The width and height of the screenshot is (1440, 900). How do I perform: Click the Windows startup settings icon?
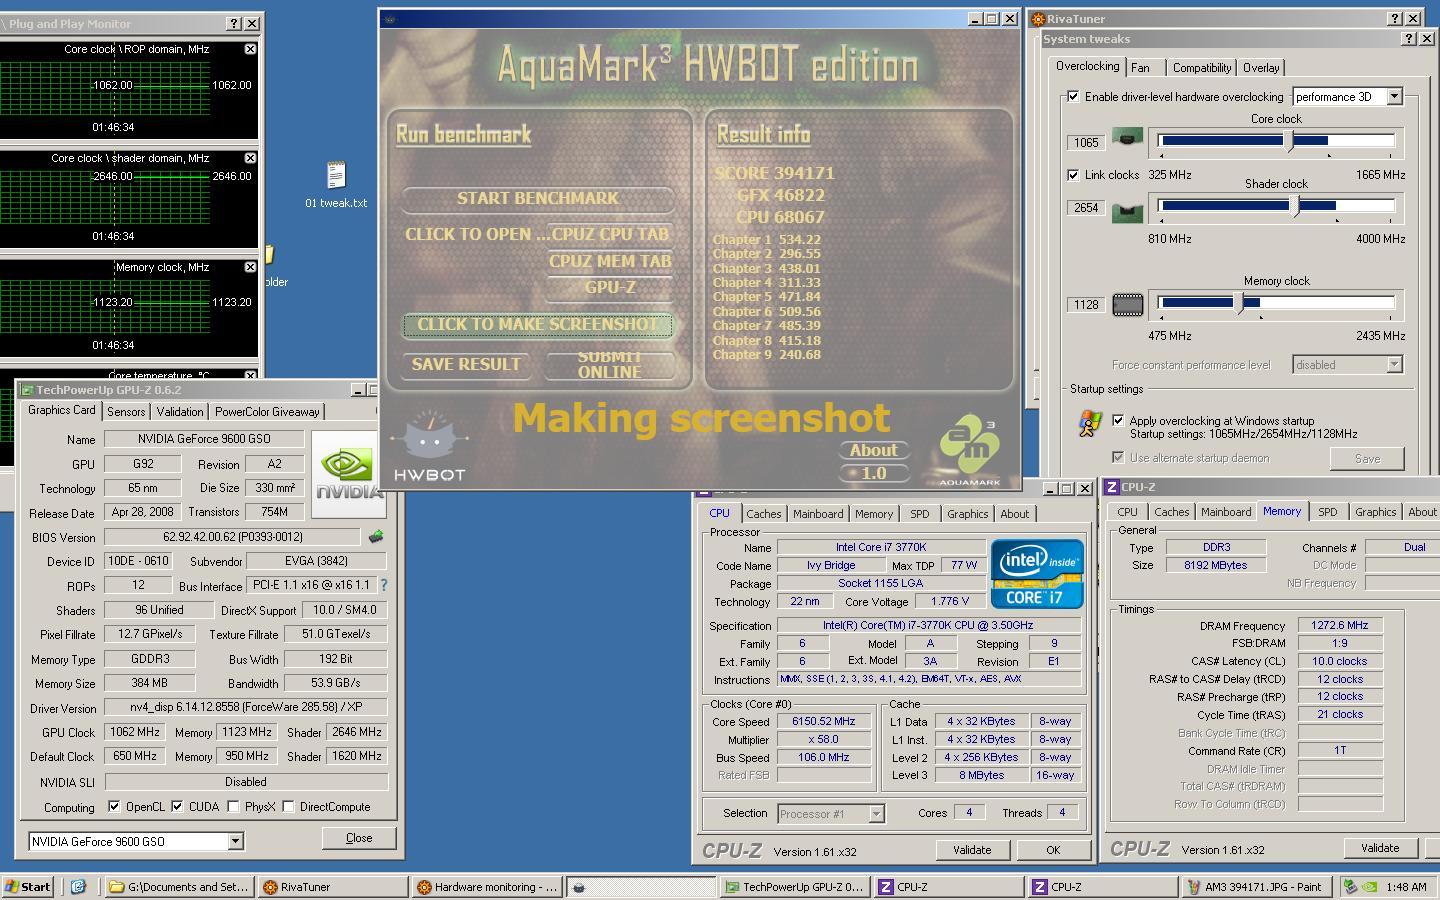[x=1089, y=424]
